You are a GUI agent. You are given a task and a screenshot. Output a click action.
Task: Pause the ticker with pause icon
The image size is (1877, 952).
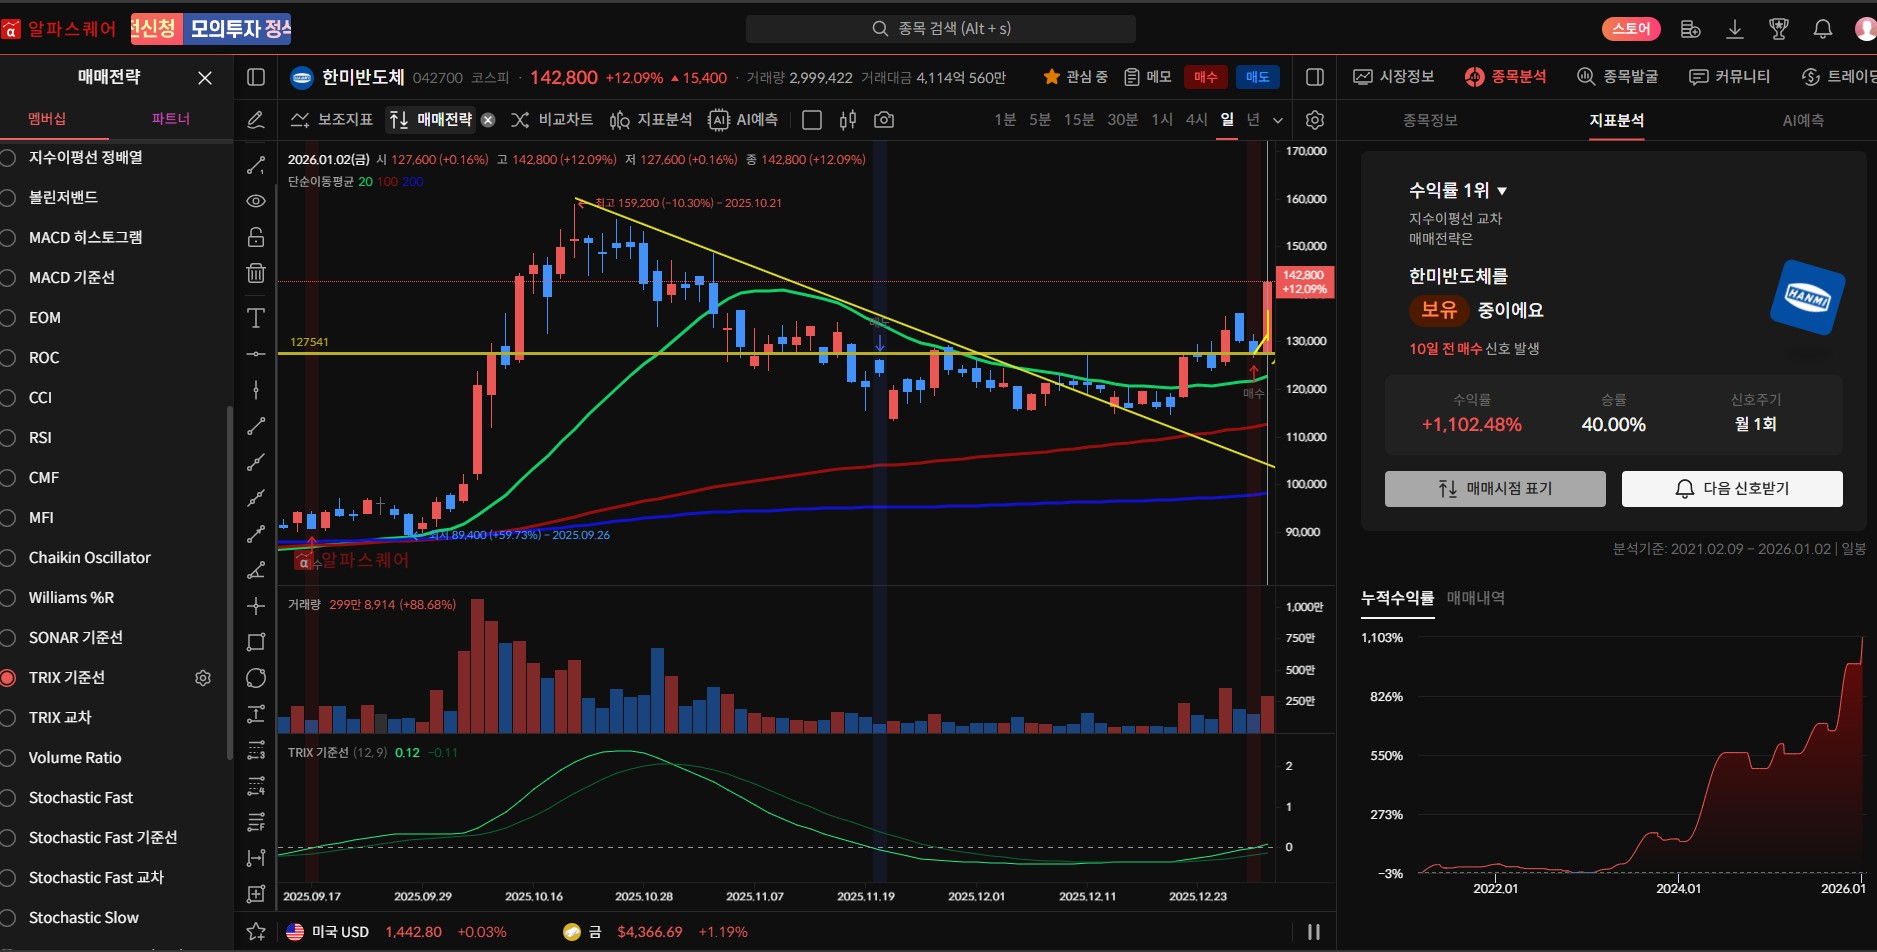[x=1314, y=932]
